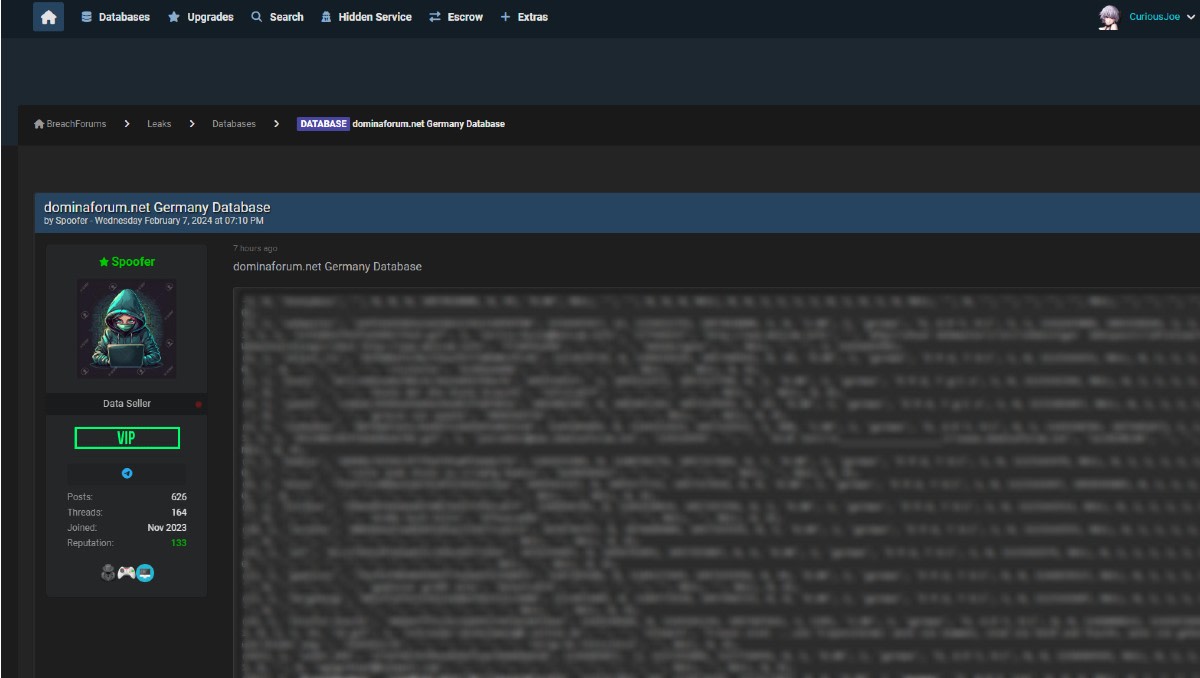Viewport: 1200px width, 678px height.
Task: Click the Hidden Service onion icon
Action: [326, 17]
